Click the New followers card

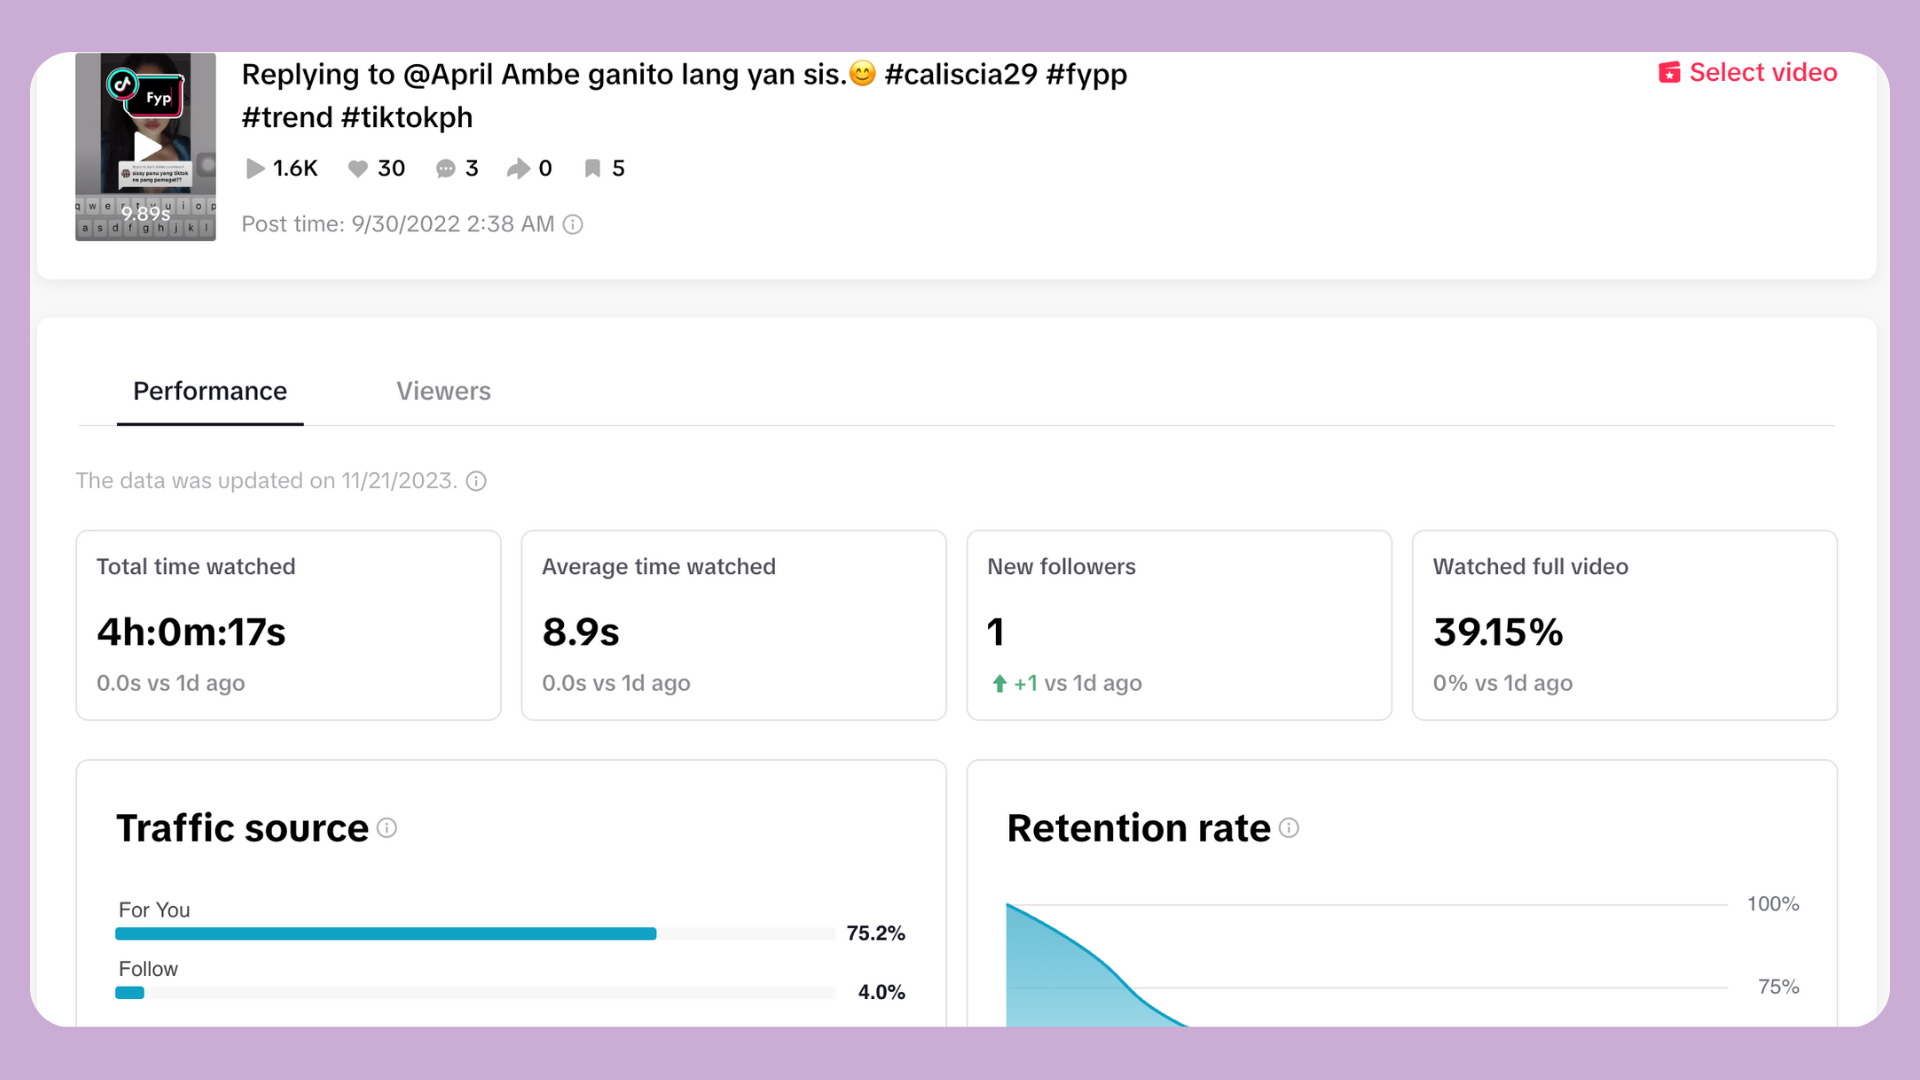click(1179, 625)
